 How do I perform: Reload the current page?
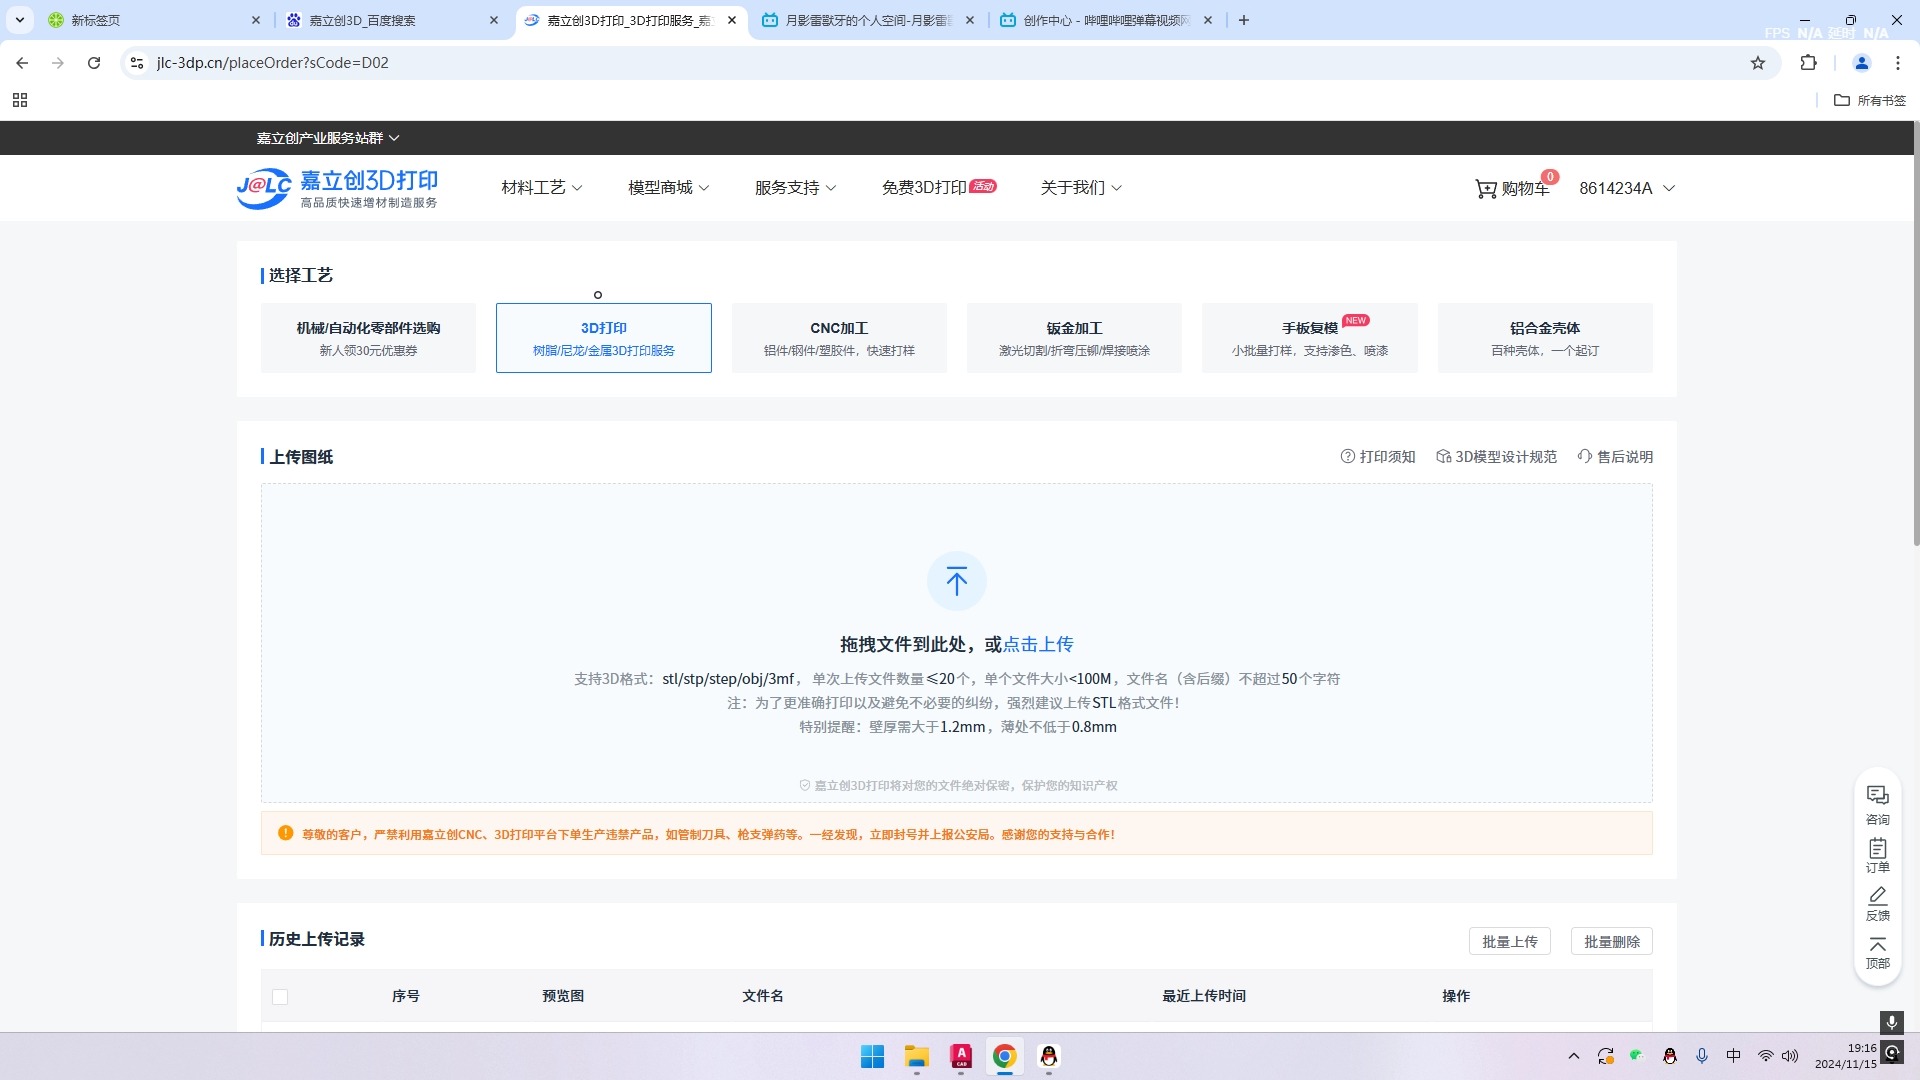(x=94, y=63)
